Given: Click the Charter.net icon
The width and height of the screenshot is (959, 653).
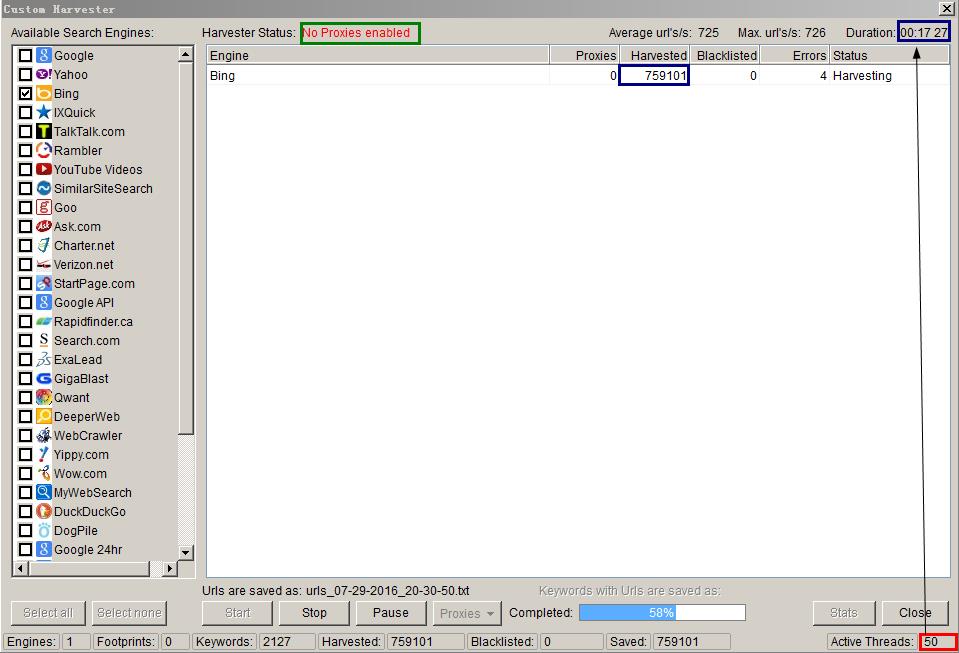Looking at the screenshot, I should tap(43, 245).
